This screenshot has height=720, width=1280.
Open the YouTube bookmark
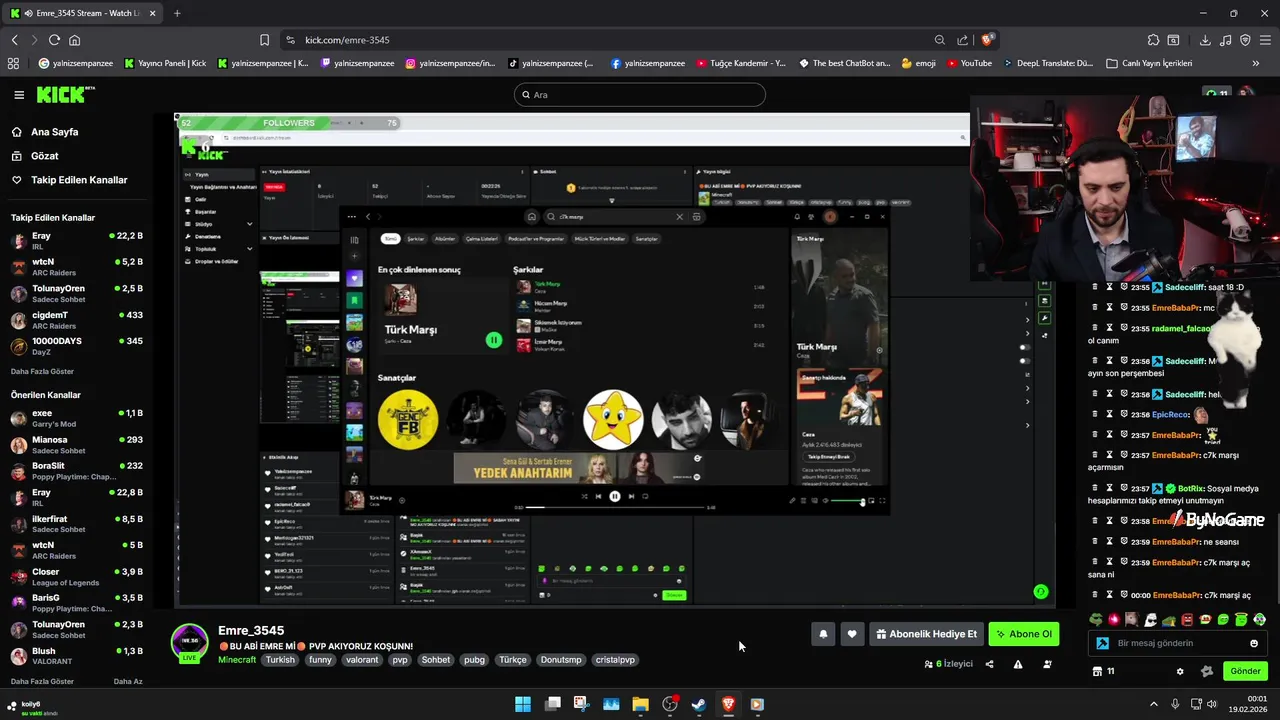(968, 63)
